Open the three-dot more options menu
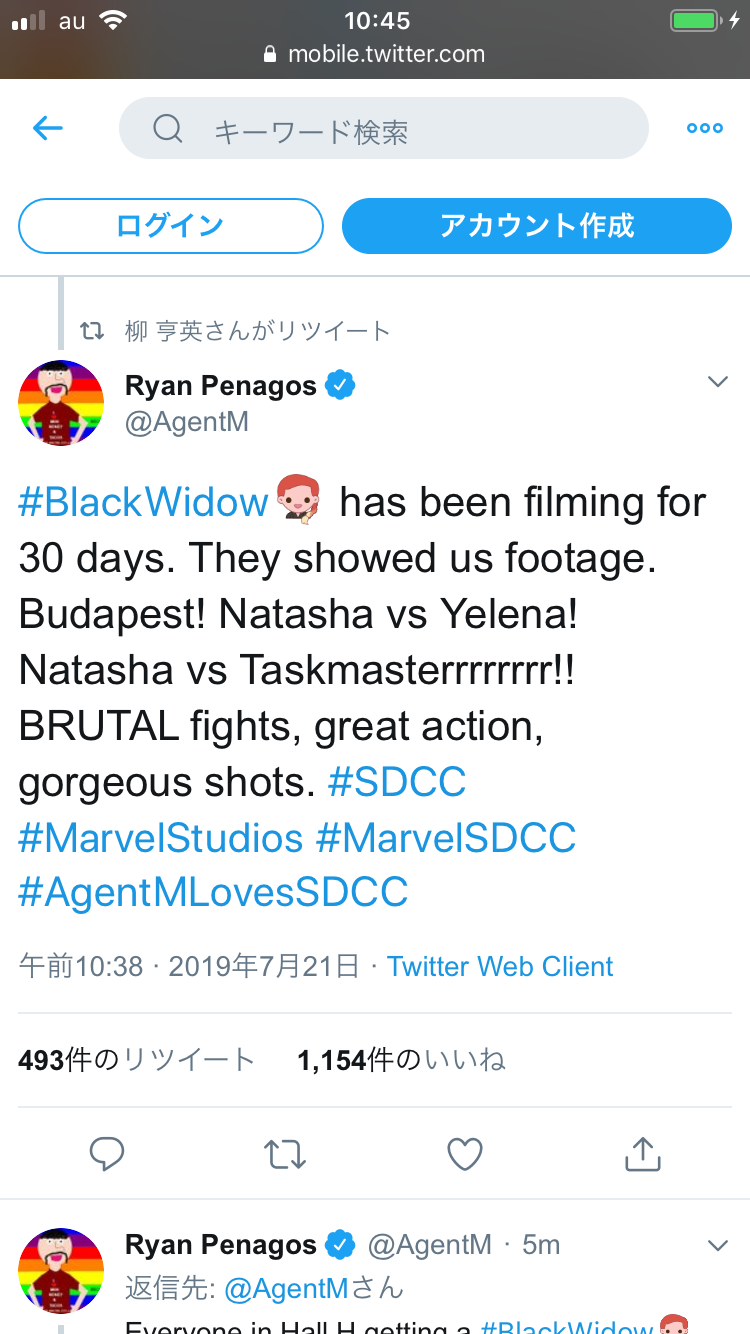 pos(704,128)
